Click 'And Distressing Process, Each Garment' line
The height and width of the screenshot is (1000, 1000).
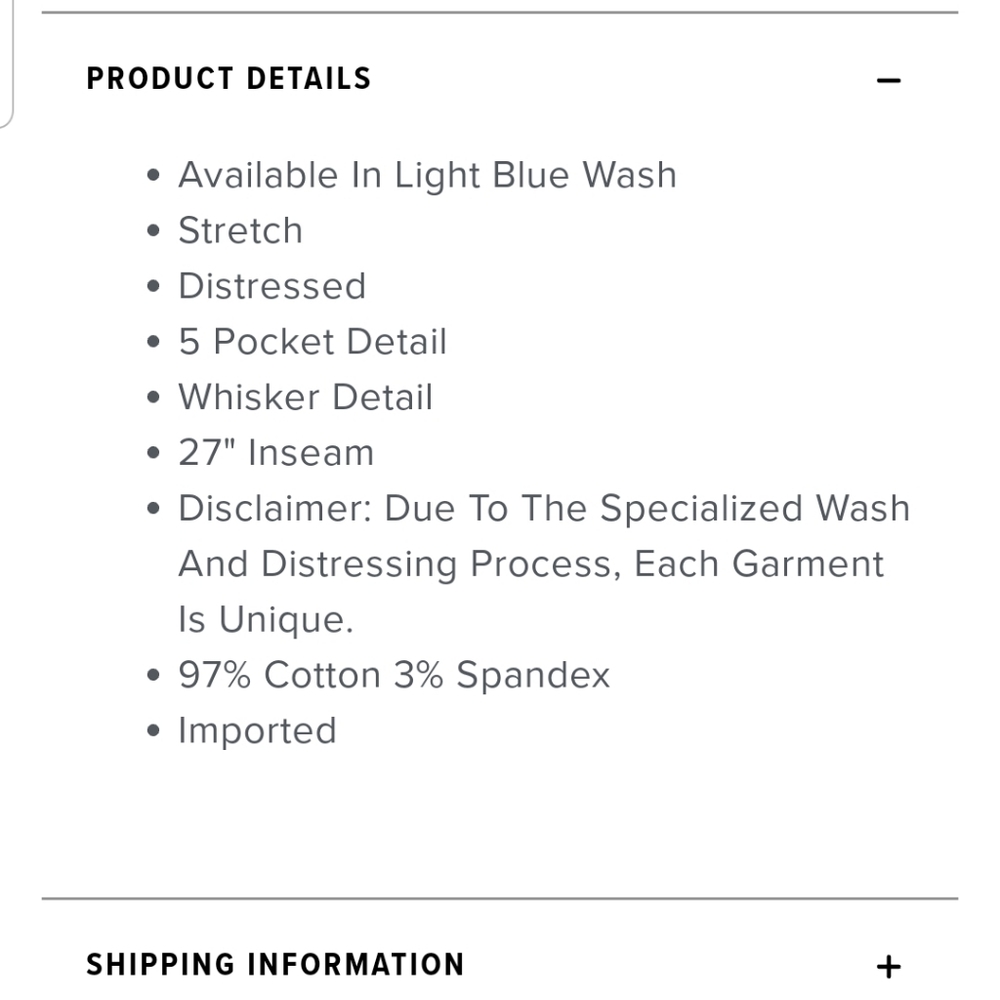point(531,564)
